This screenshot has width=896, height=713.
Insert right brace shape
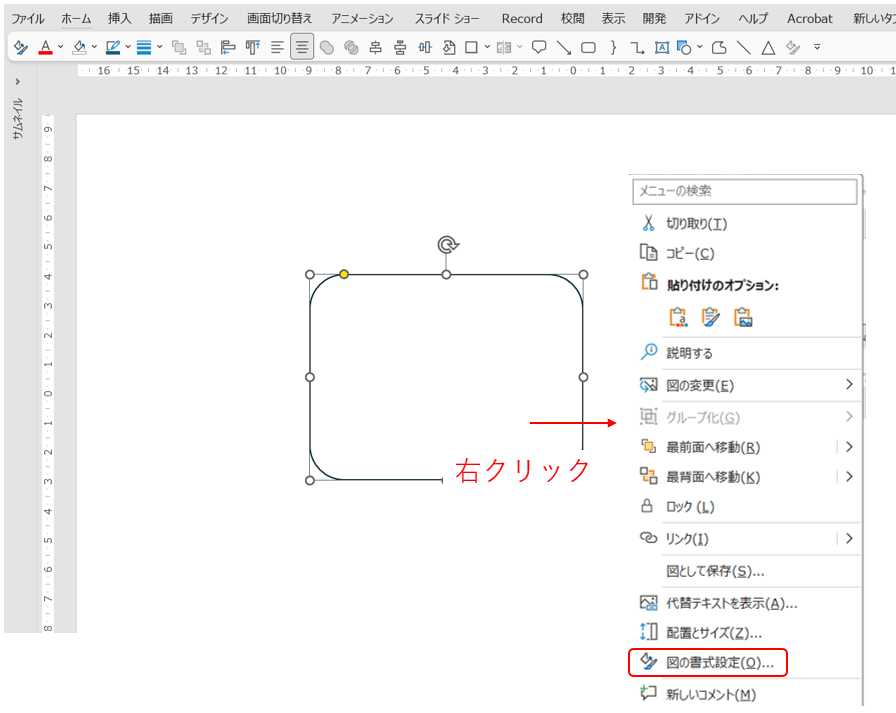(613, 47)
